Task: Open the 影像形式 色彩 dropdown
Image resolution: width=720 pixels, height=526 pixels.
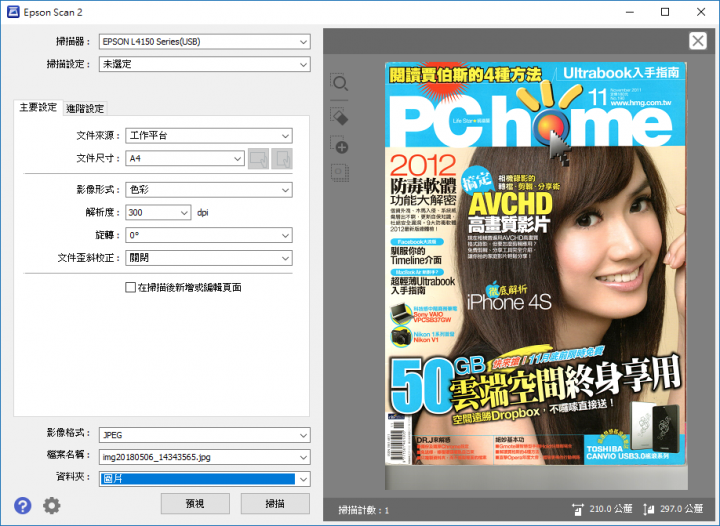Action: tap(208, 190)
